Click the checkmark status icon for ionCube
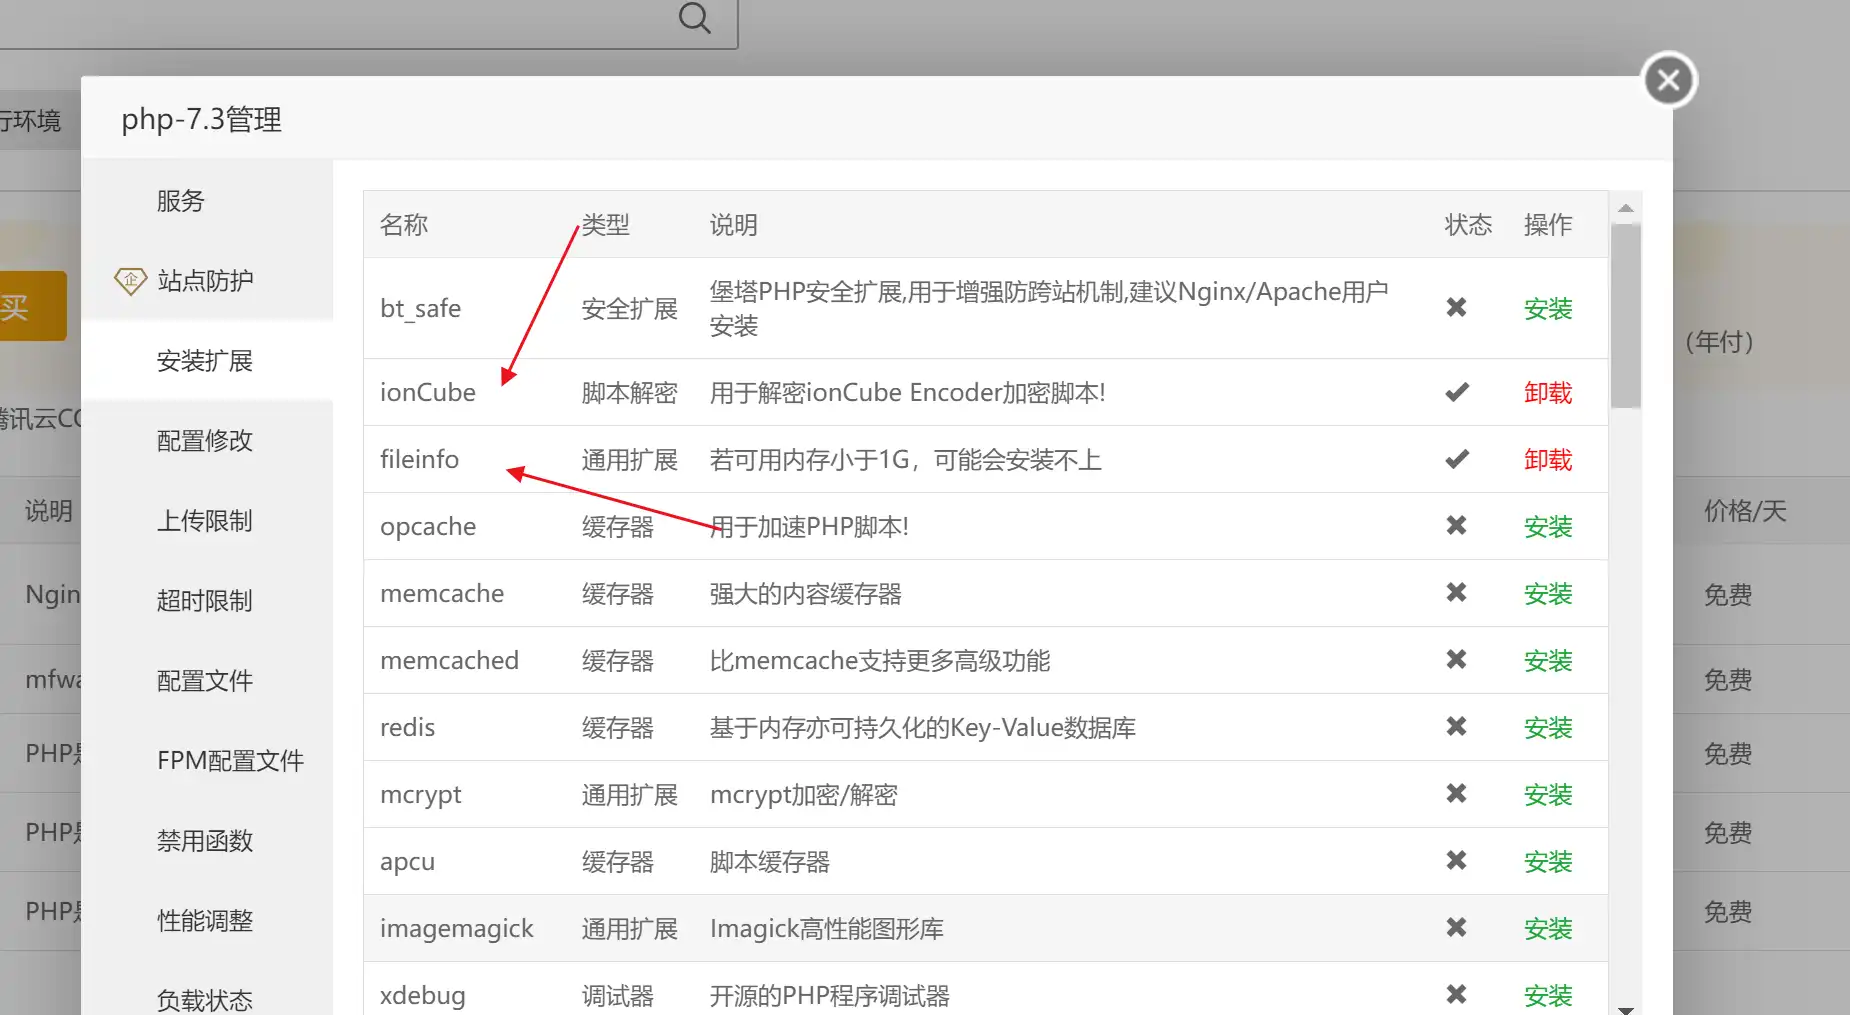The height and width of the screenshot is (1015, 1850). [x=1457, y=392]
